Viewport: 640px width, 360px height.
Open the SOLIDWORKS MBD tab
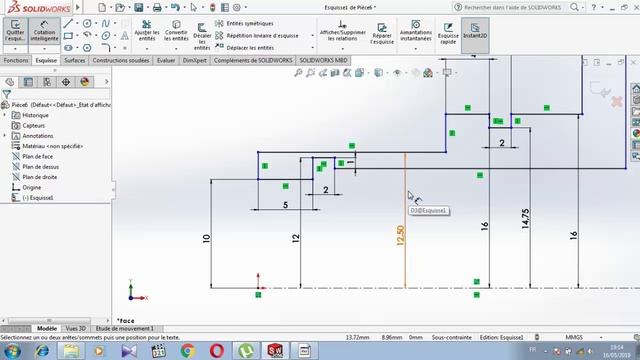tap(324, 60)
